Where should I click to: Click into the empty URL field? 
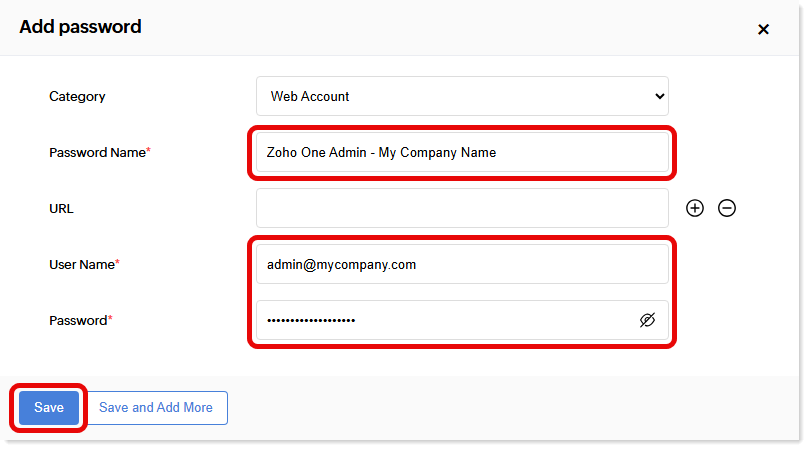tap(461, 208)
